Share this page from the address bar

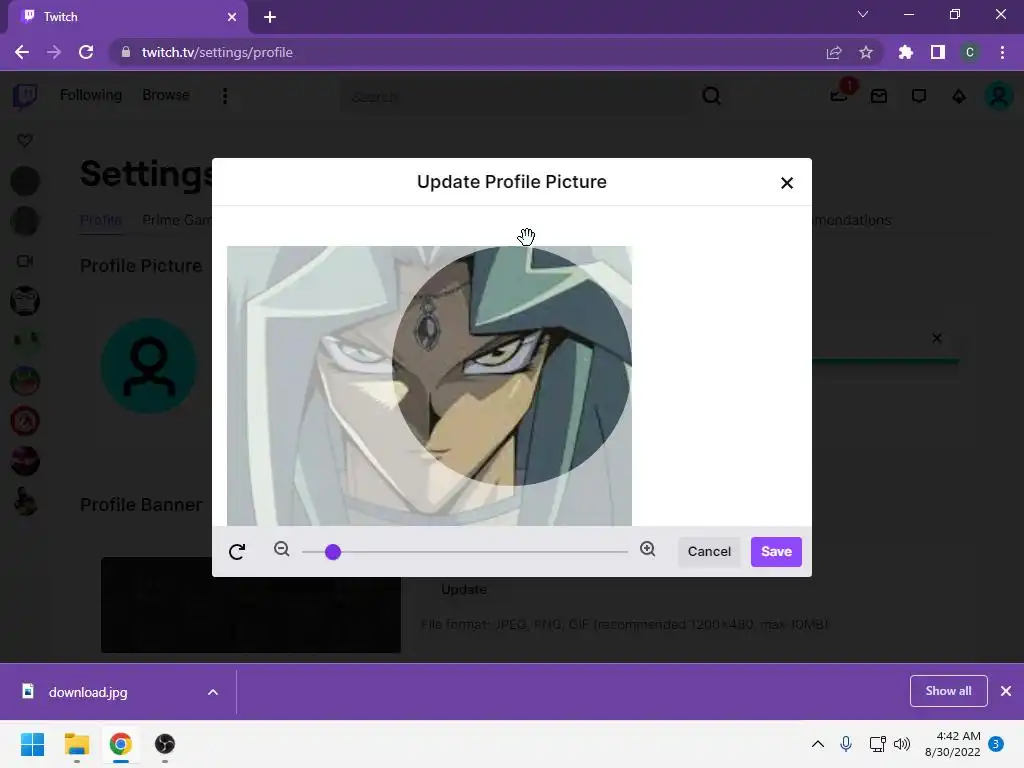[x=834, y=52]
